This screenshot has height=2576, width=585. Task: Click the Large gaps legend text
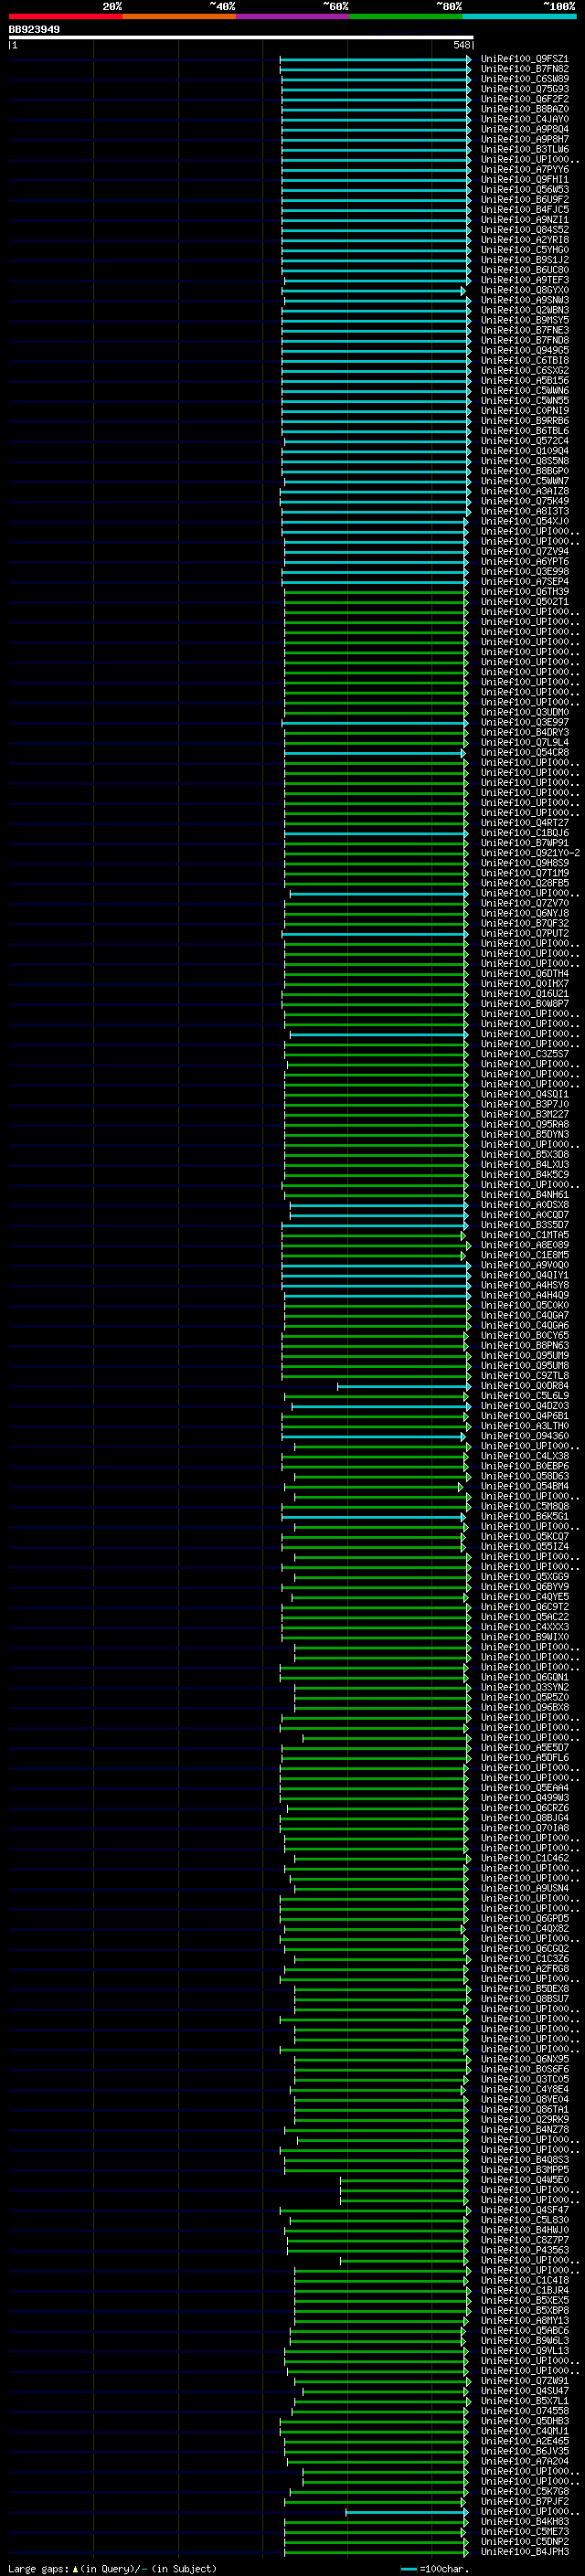point(112,2568)
